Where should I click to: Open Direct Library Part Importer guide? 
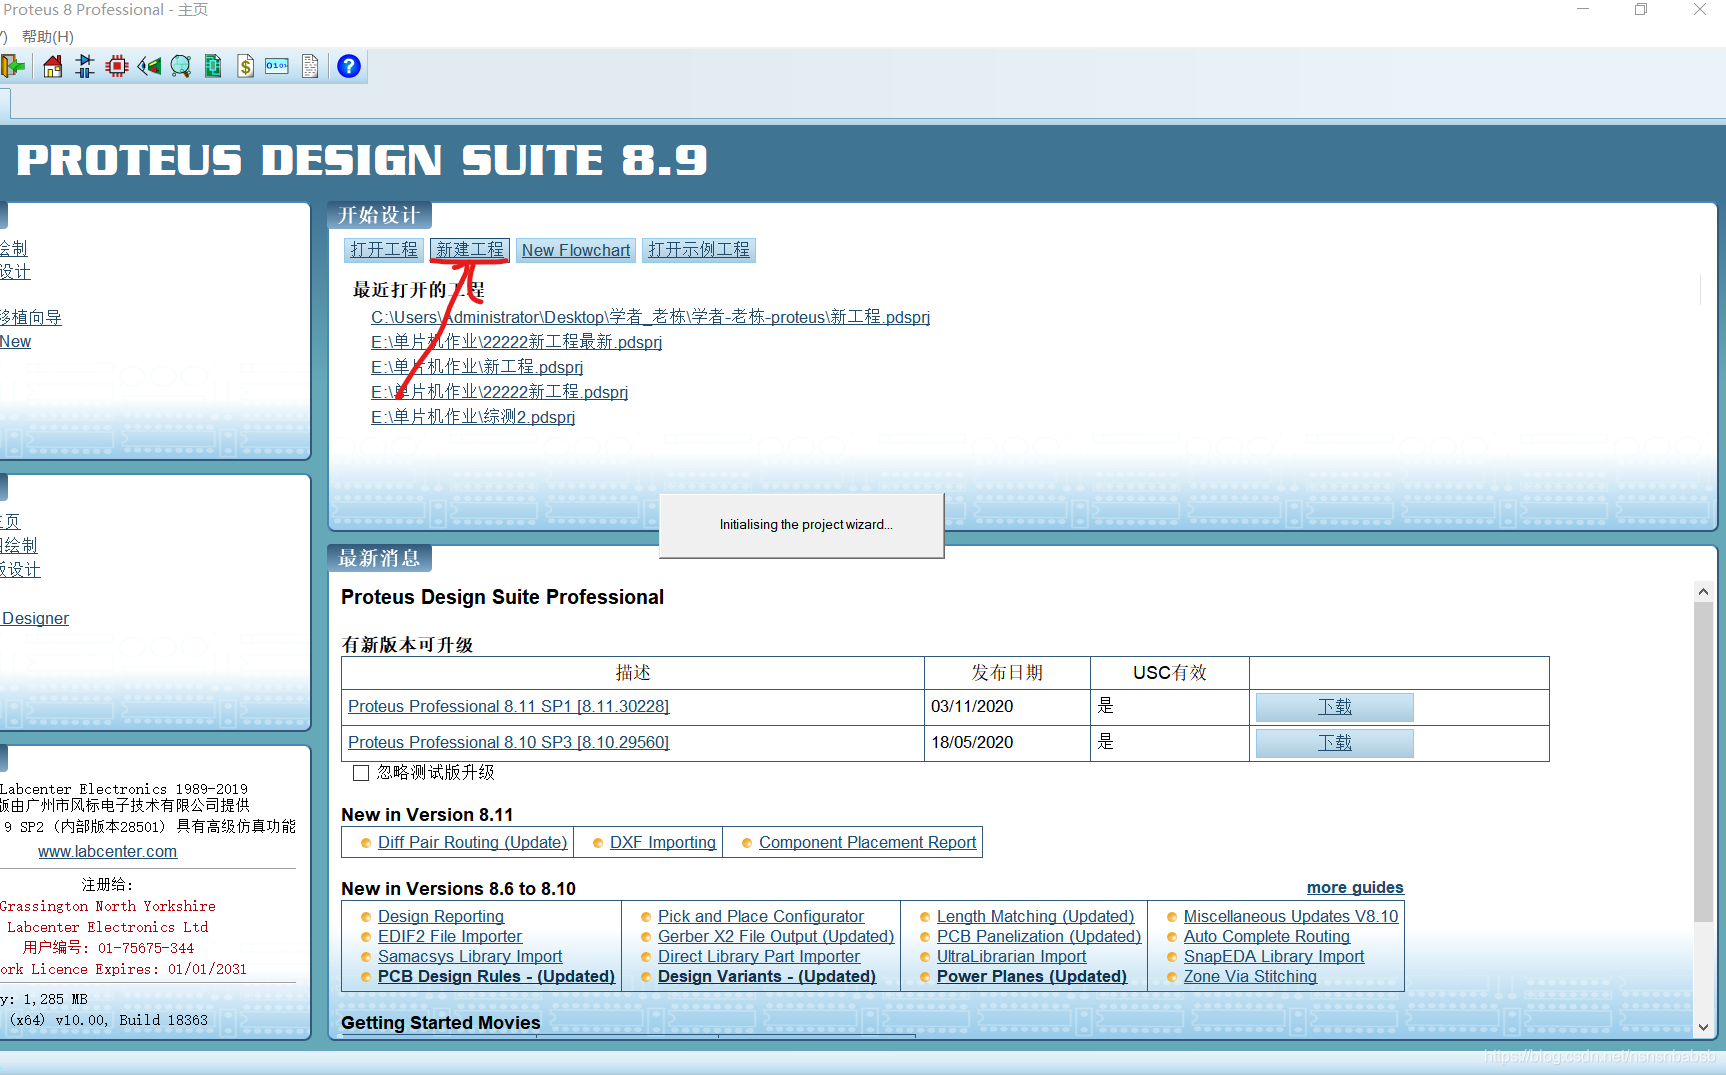[x=759, y=956]
